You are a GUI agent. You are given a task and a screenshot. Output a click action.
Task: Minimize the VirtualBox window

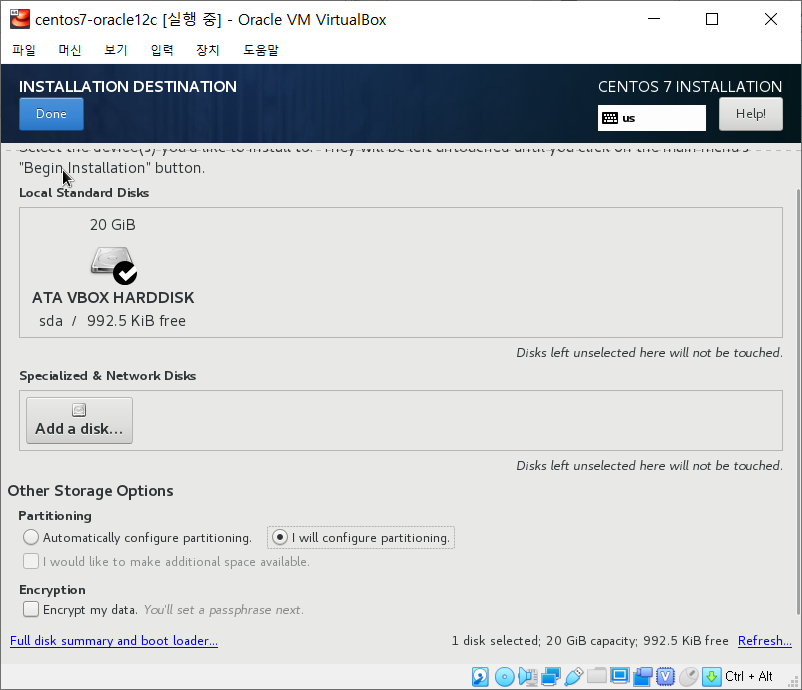point(654,19)
